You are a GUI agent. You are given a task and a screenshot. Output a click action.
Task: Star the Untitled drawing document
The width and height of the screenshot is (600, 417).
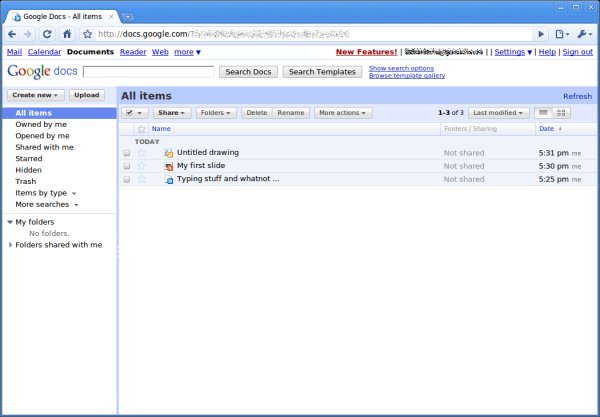[x=141, y=153]
